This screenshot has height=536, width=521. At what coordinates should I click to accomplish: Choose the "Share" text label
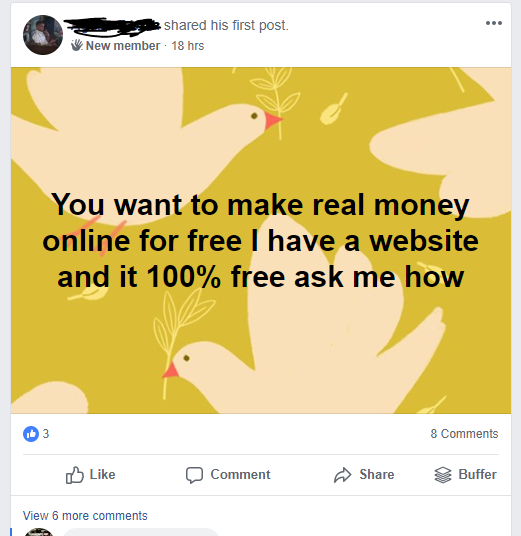pyautogui.click(x=377, y=474)
